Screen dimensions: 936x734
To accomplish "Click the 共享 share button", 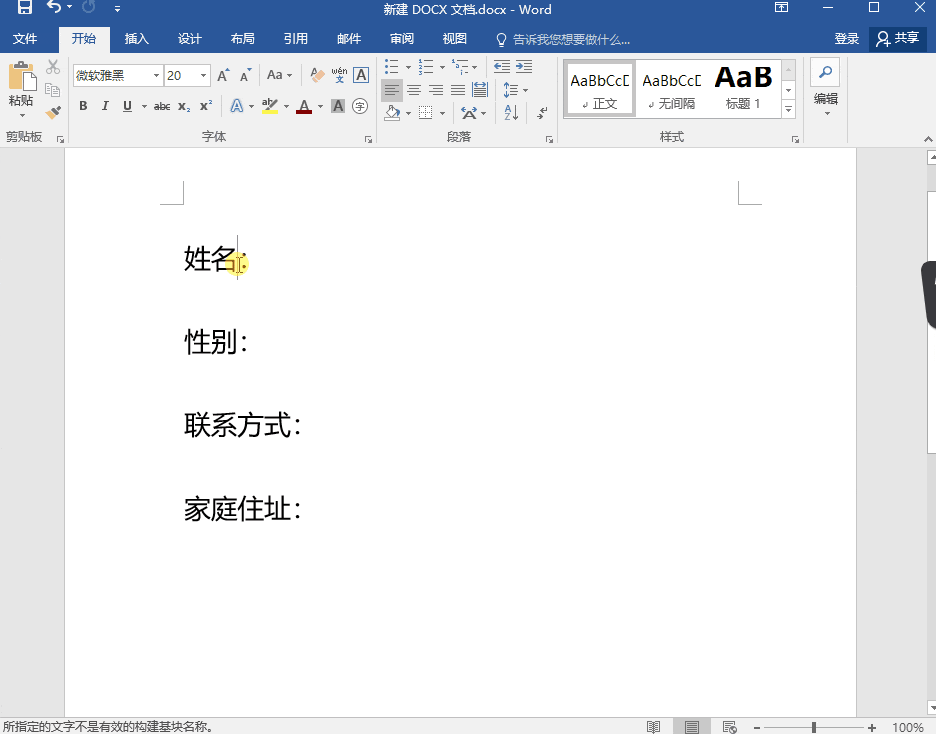I will 897,38.
